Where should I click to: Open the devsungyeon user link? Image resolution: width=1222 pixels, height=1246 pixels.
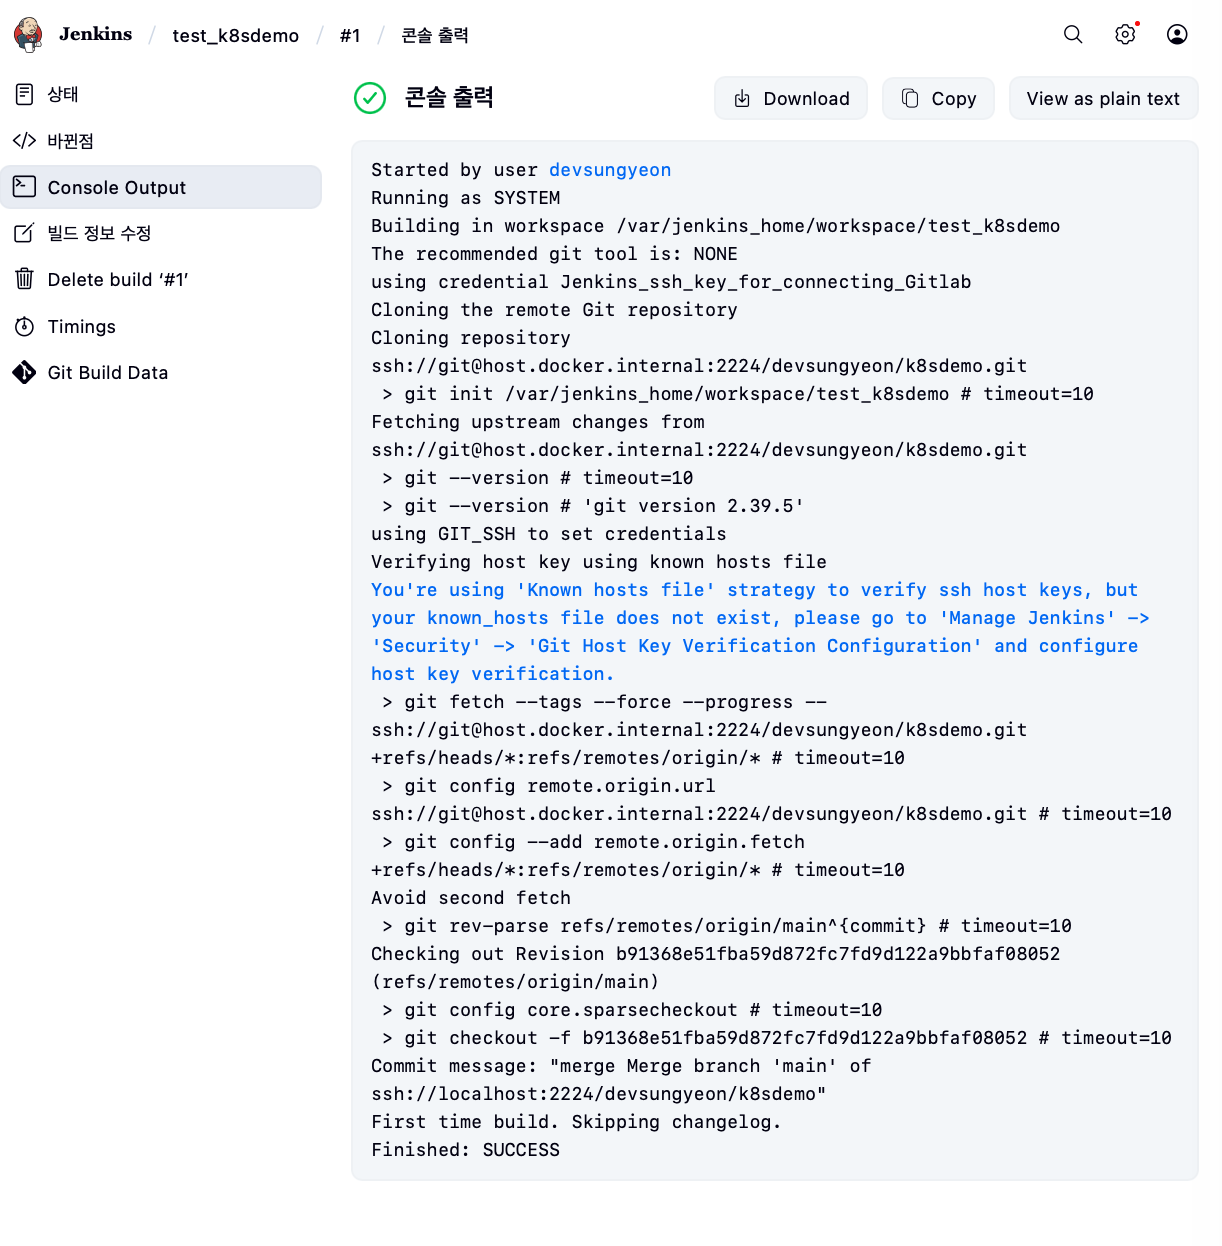pyautogui.click(x=610, y=170)
